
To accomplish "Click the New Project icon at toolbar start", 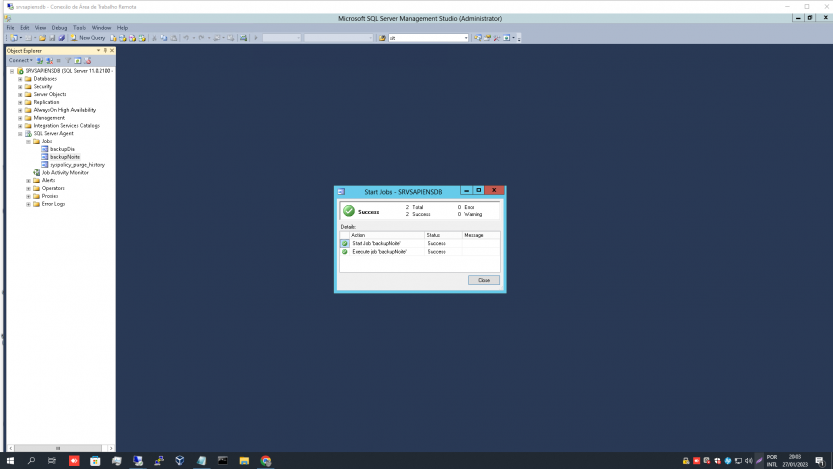I will [x=13, y=38].
